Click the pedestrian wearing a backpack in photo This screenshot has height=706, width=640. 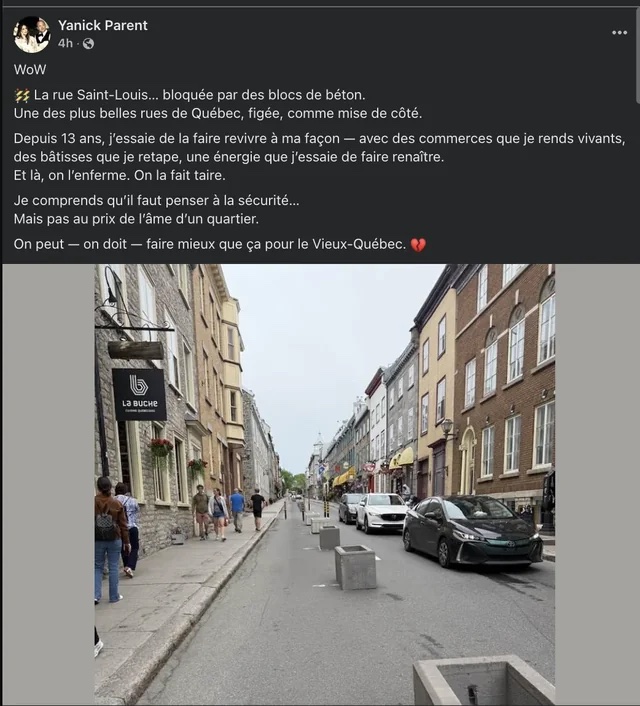tap(109, 540)
